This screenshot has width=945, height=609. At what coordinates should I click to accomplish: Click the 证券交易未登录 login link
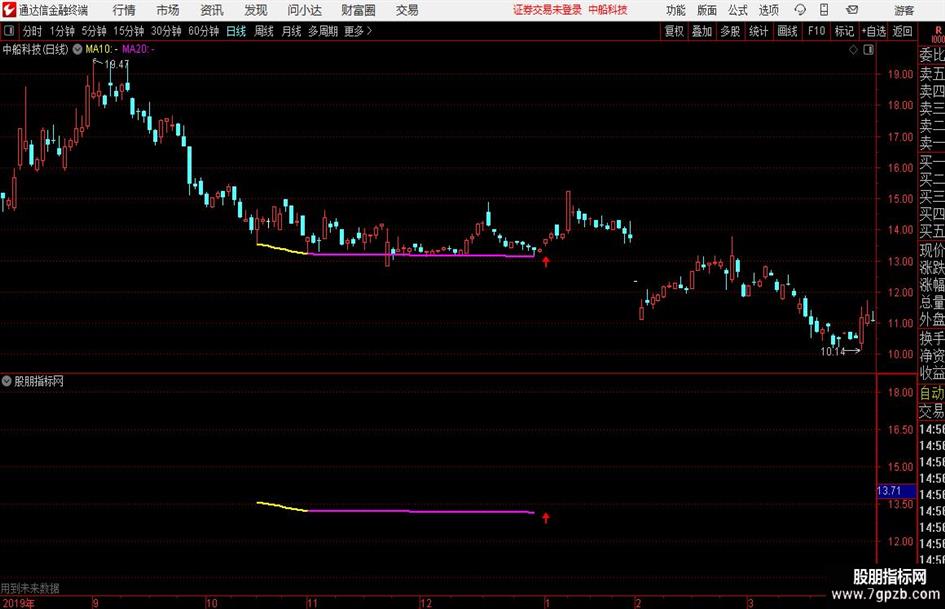pyautogui.click(x=547, y=10)
